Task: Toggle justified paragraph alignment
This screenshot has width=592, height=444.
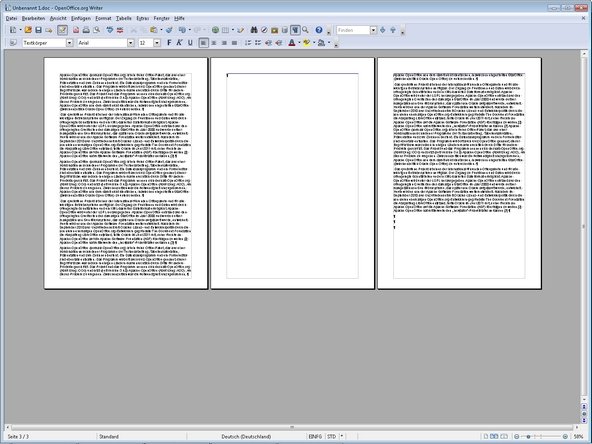Action: [x=234, y=43]
